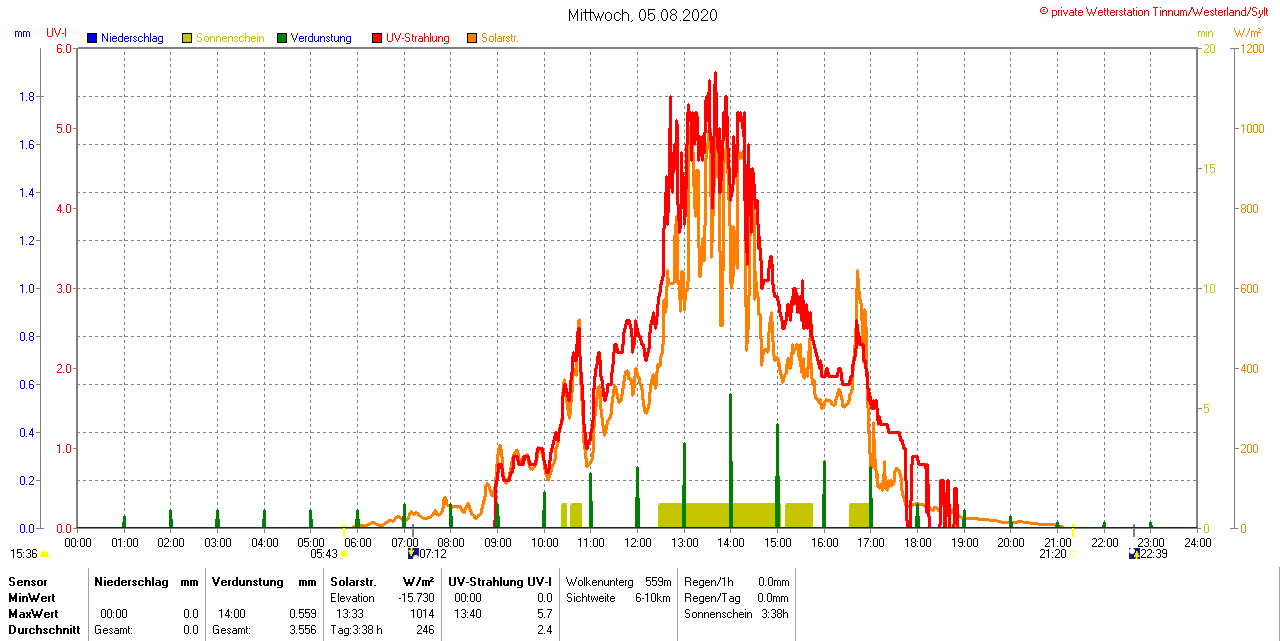Click the 1.8 label on mm axis
This screenshot has height=641, width=1280.
26,96
